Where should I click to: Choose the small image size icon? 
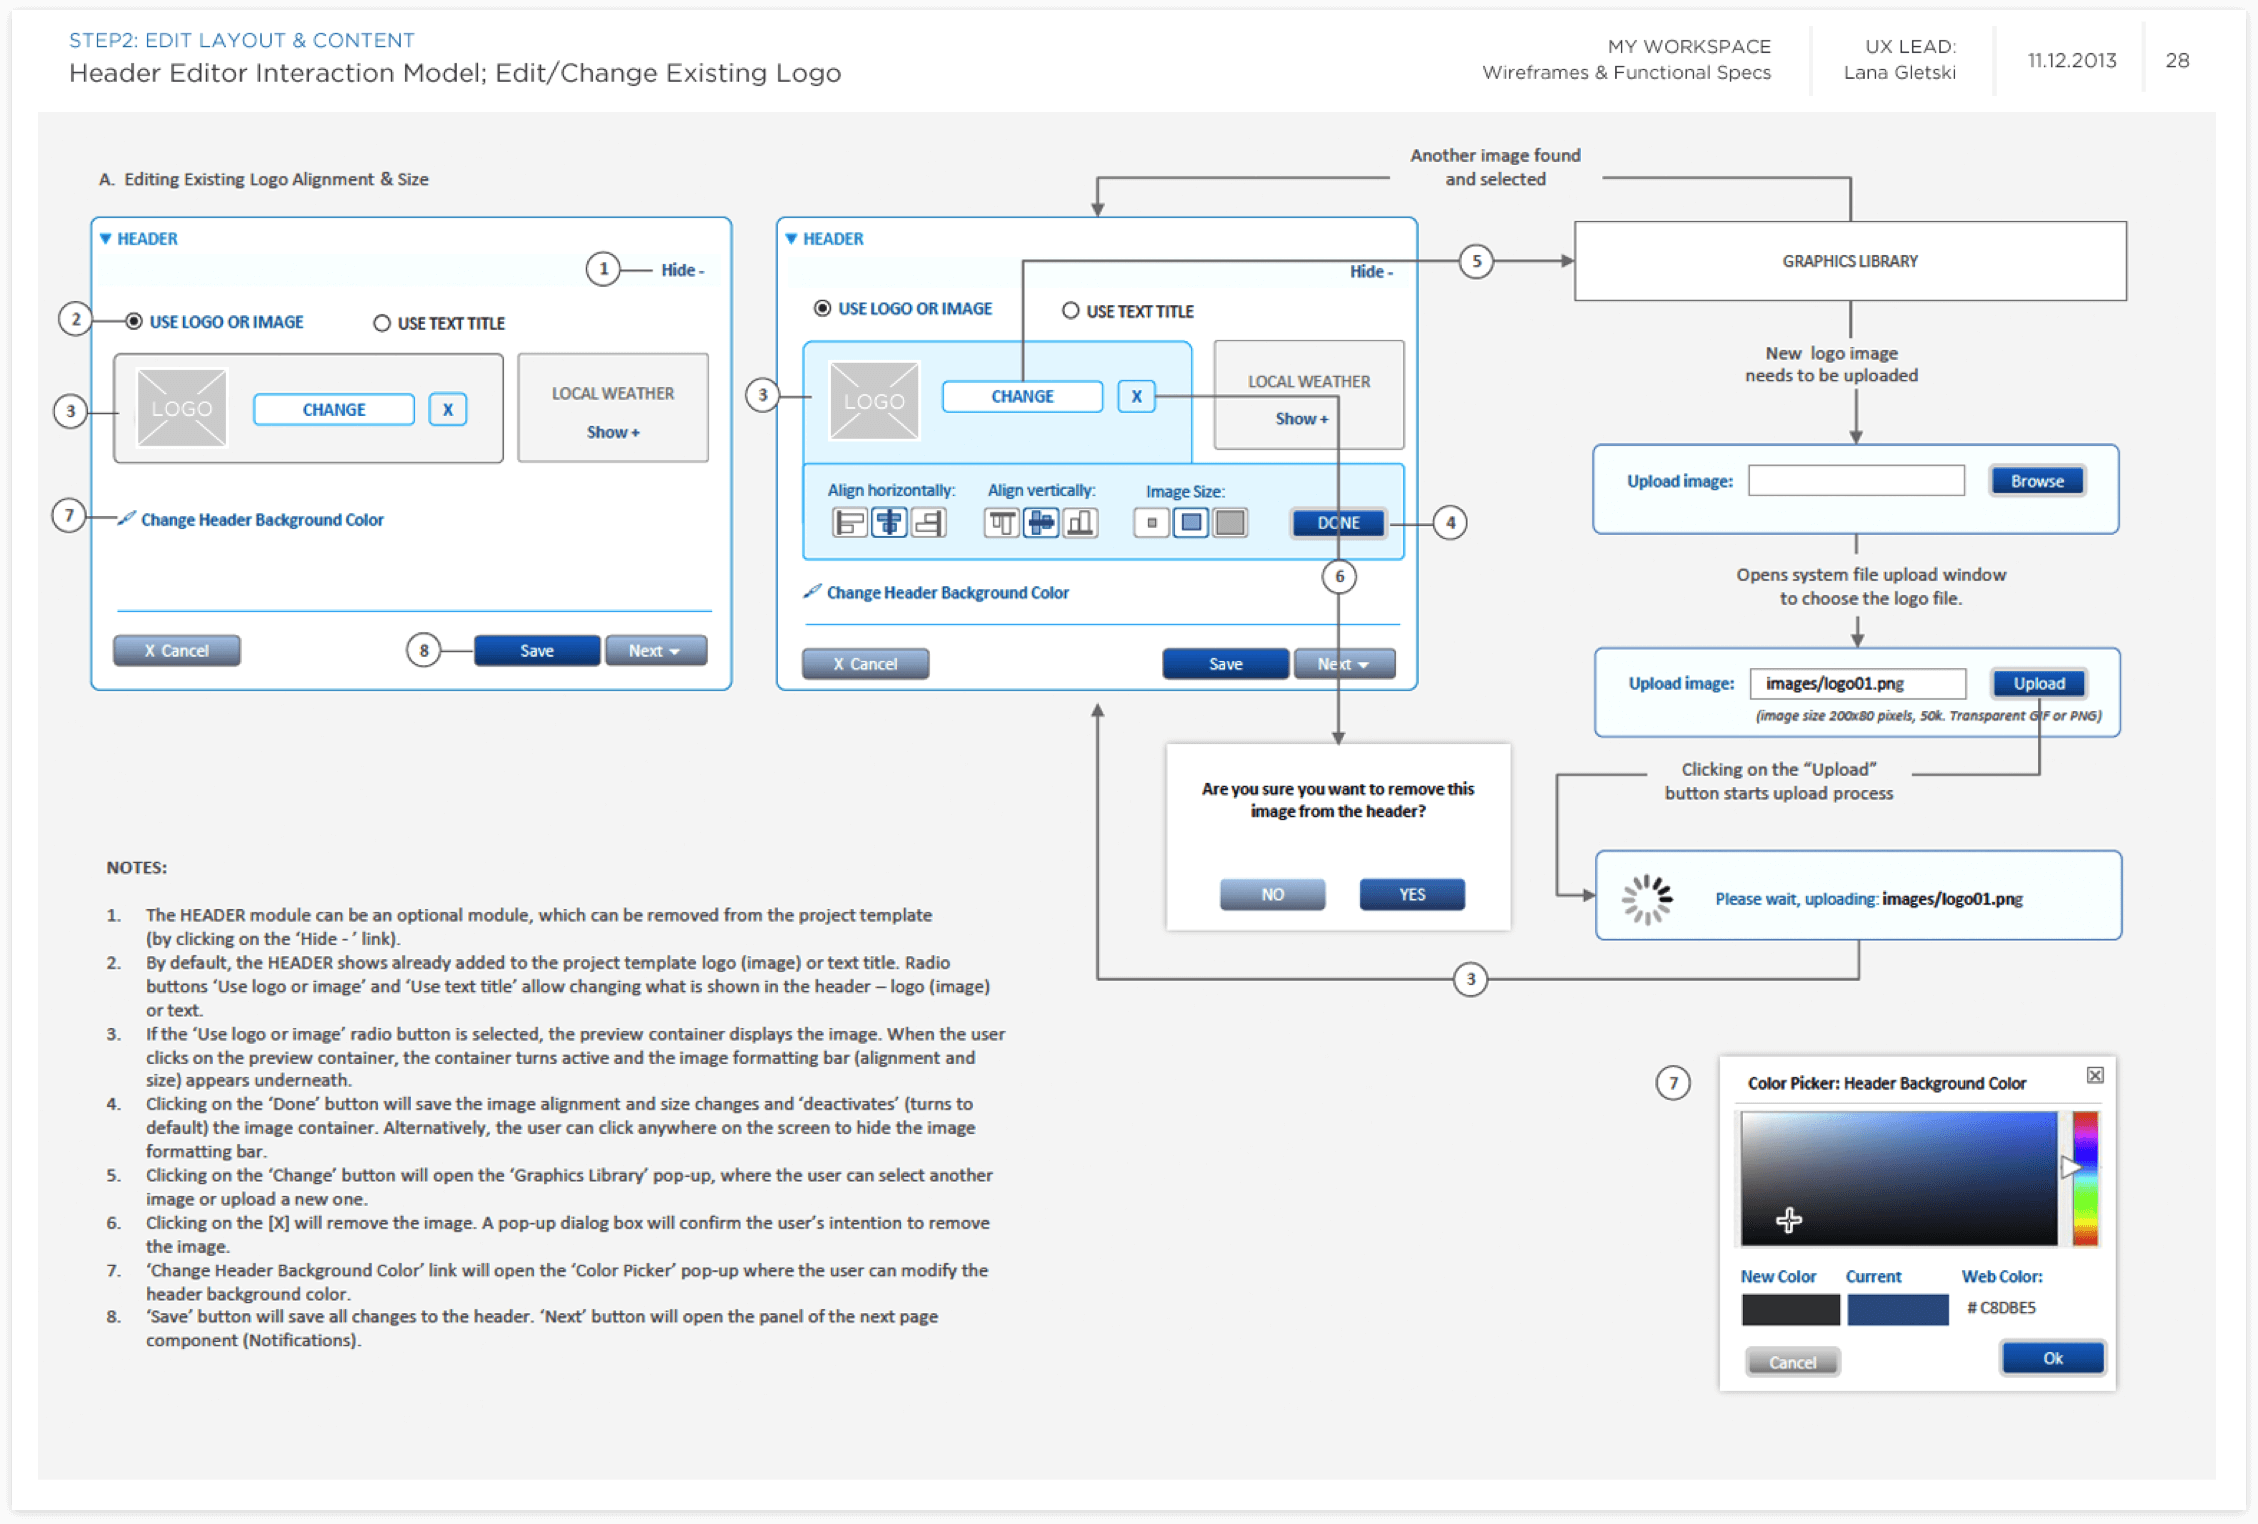click(x=1151, y=522)
